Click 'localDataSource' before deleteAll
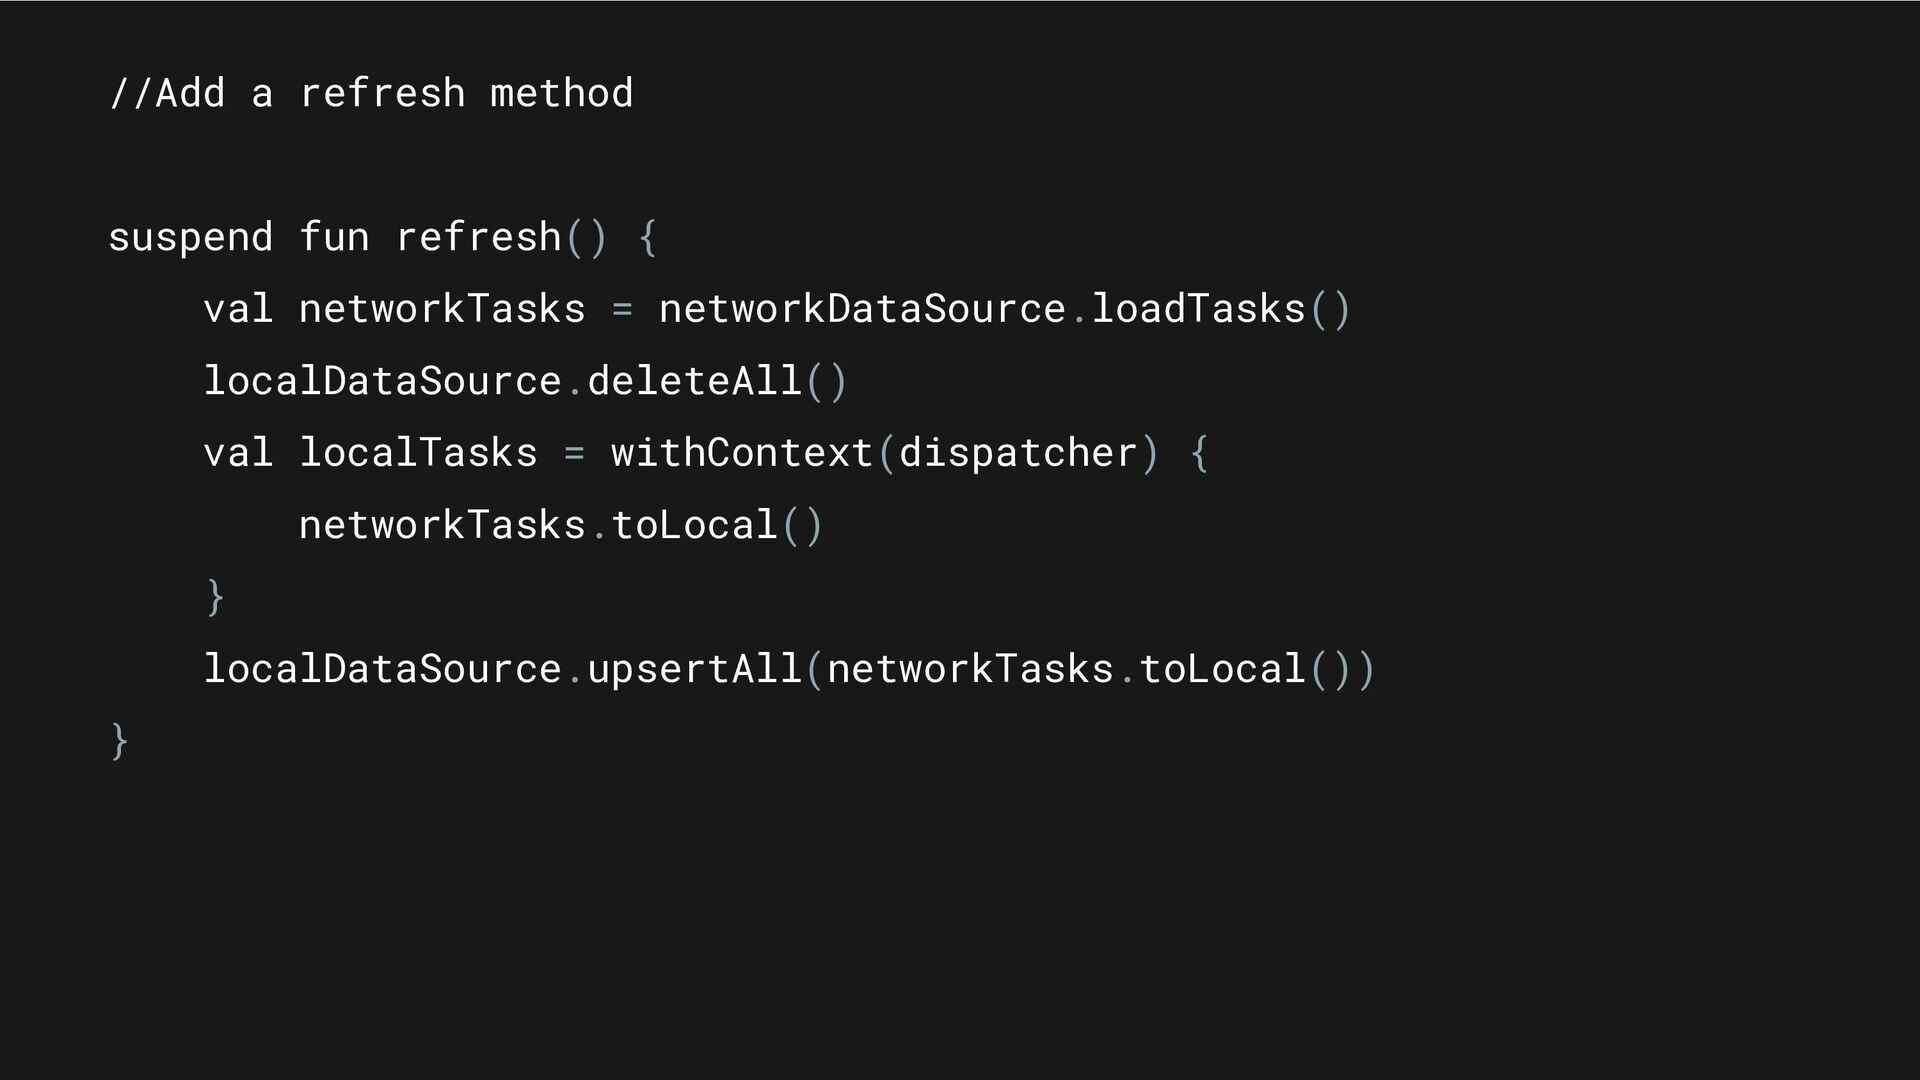Screen dimensions: 1920x1080 click(382, 381)
